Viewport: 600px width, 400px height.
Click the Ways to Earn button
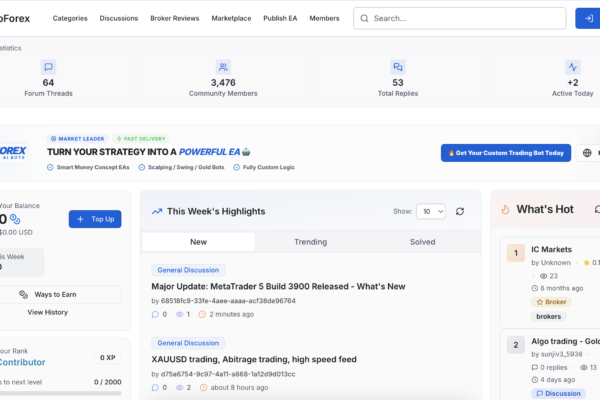click(x=55, y=294)
